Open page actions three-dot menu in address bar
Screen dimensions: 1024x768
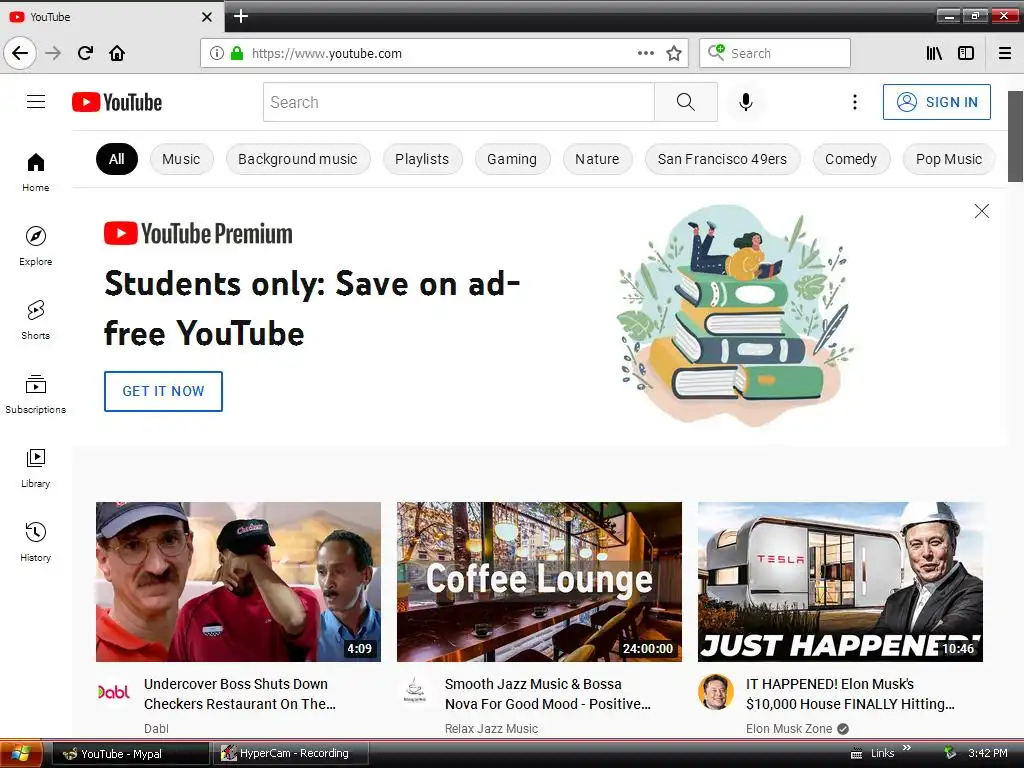pyautogui.click(x=646, y=53)
